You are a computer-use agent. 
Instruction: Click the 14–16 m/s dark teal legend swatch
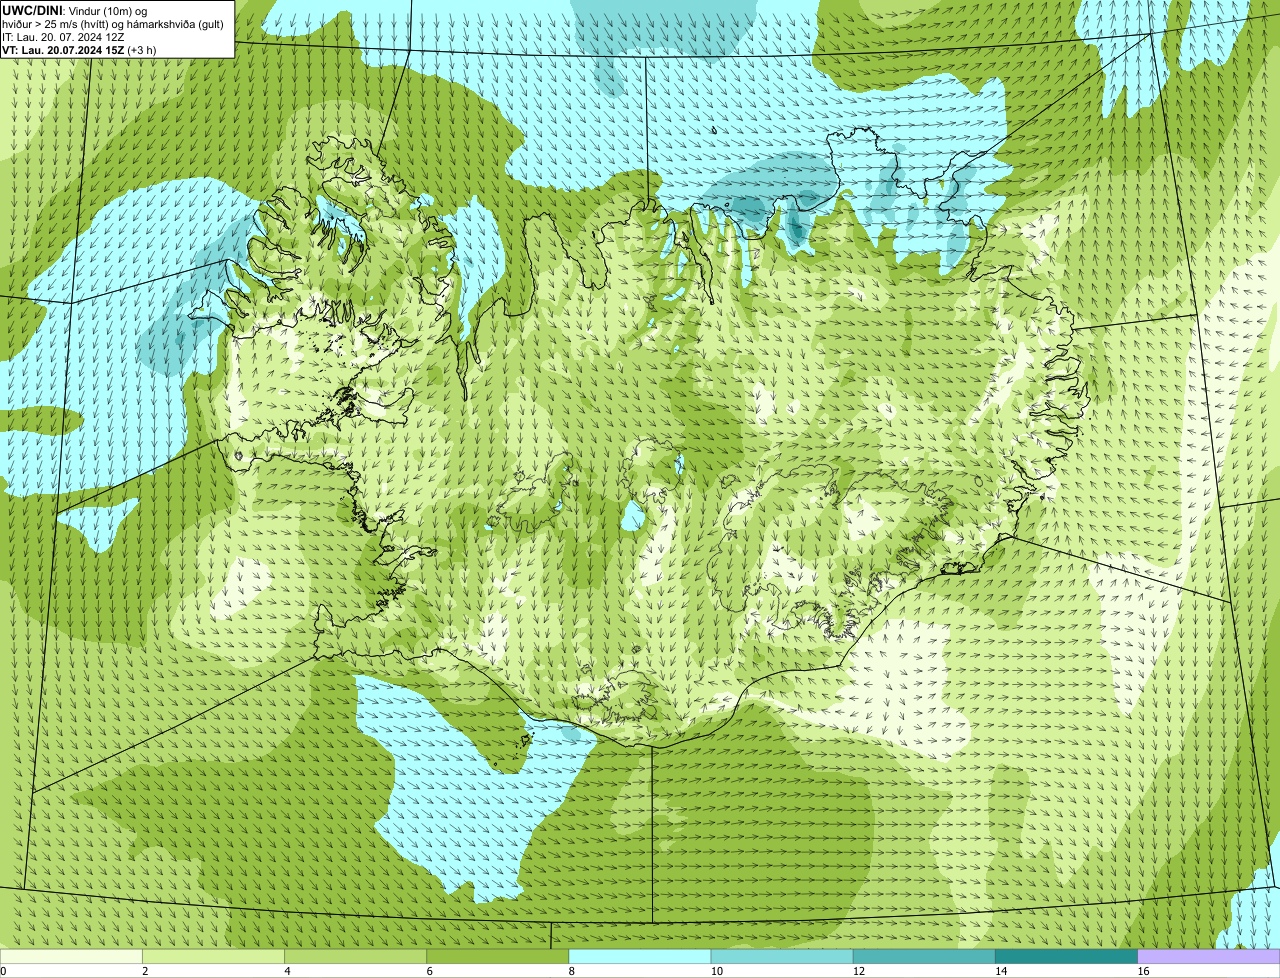tap(1066, 956)
